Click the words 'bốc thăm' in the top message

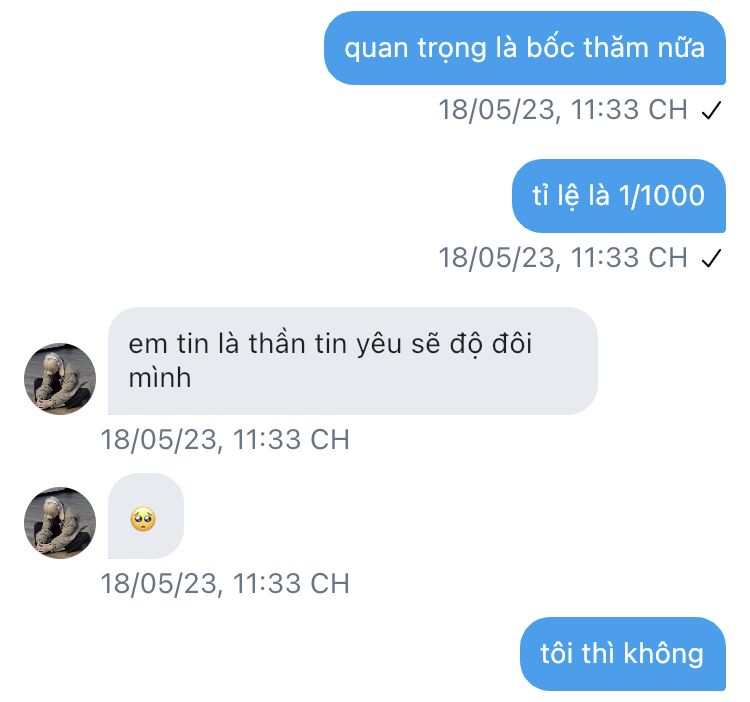pos(586,48)
